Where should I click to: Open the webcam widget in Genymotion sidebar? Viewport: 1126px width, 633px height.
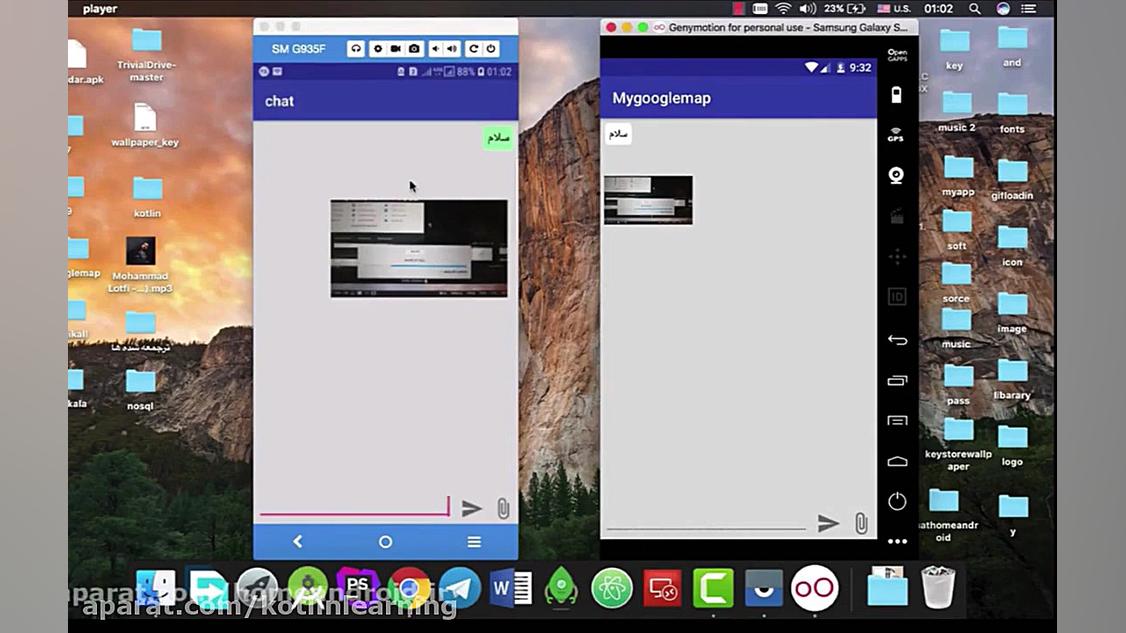[896, 175]
